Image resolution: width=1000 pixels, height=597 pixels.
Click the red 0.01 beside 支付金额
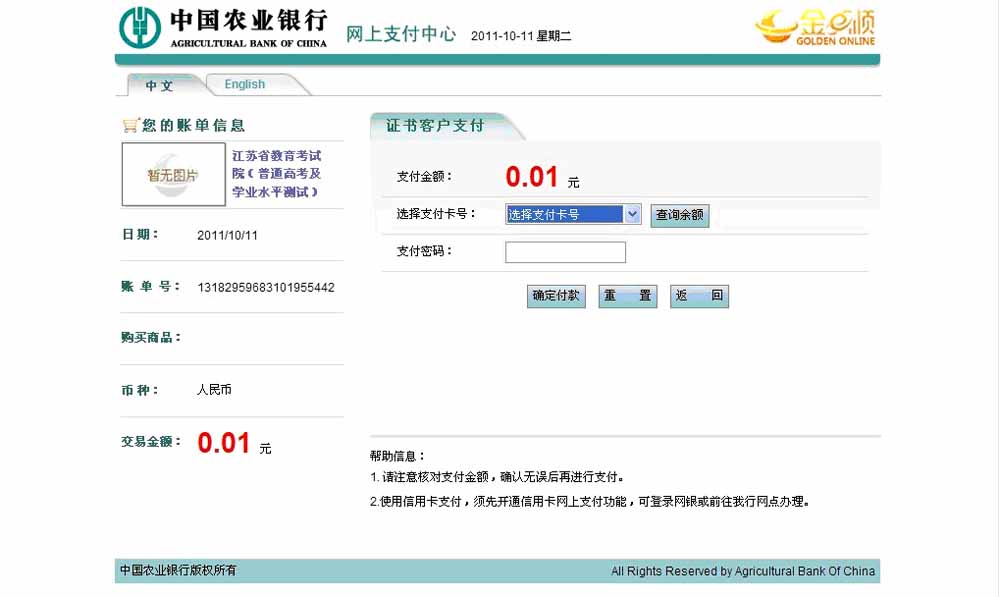531,177
